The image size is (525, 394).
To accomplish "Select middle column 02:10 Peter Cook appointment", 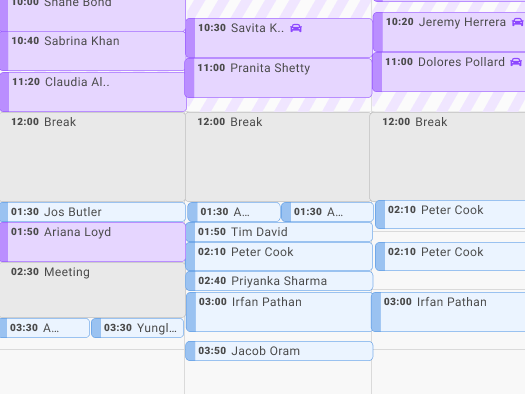I will point(279,256).
